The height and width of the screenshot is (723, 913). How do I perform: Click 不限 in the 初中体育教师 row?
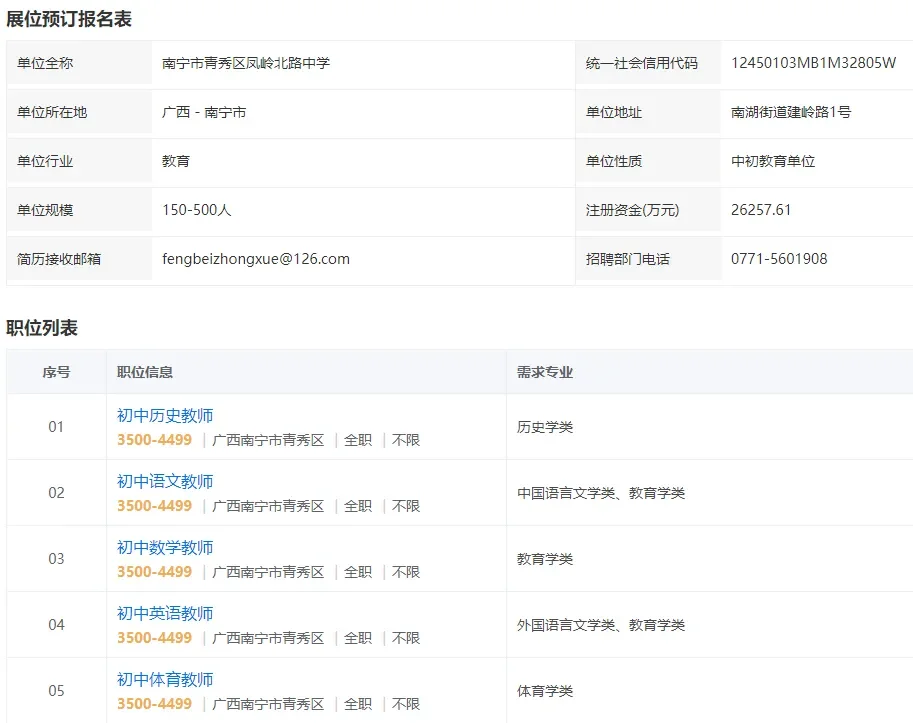(406, 704)
